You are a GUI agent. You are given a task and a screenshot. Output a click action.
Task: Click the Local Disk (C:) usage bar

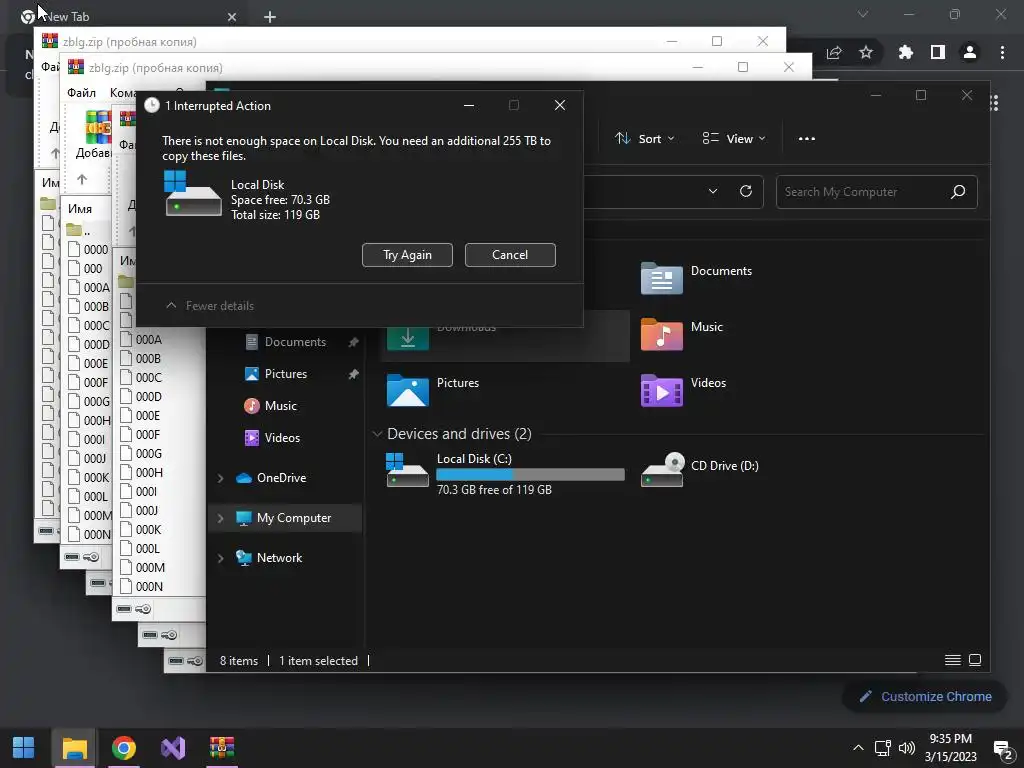coord(530,475)
